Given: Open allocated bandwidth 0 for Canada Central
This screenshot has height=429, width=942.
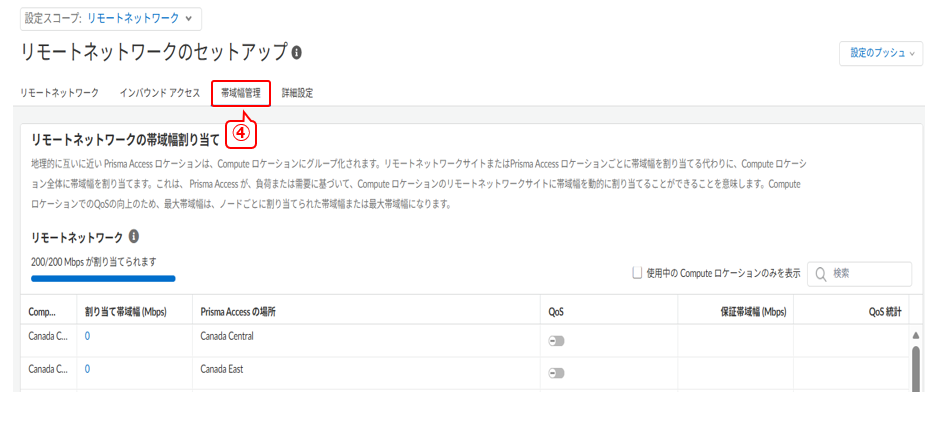Looking at the screenshot, I should click(x=87, y=336).
